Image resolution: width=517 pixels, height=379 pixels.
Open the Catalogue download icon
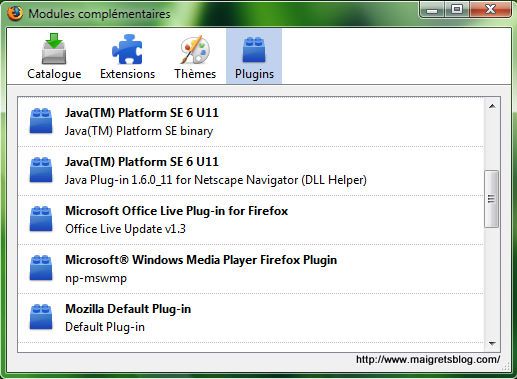tap(54, 49)
